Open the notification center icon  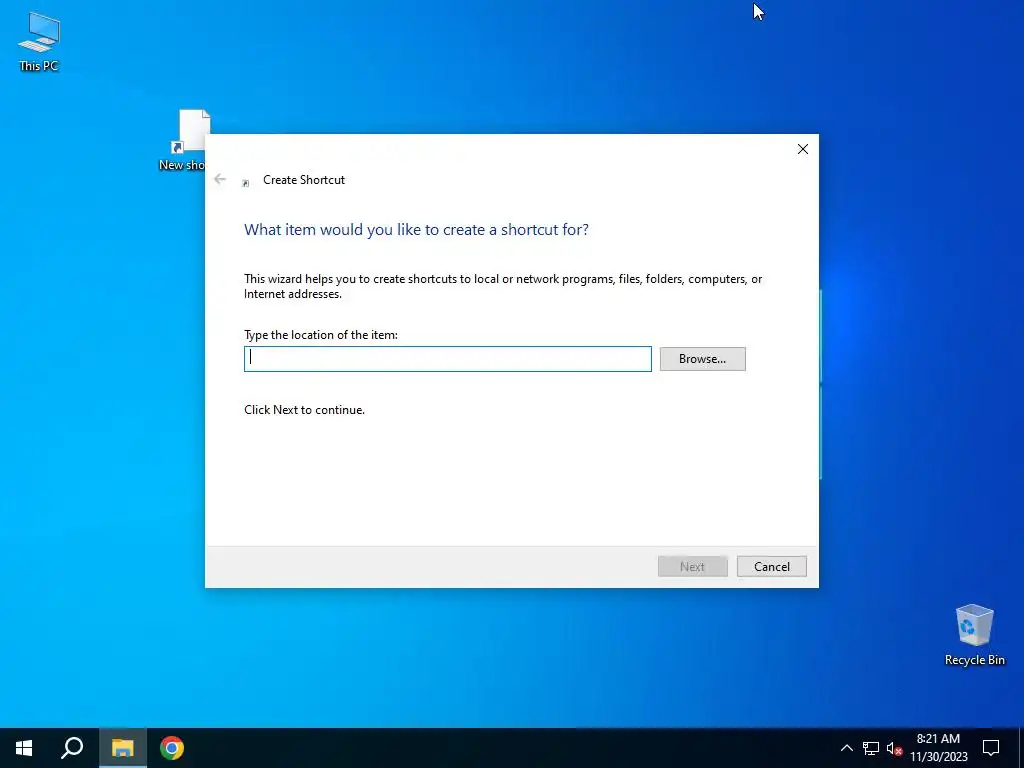[991, 748]
